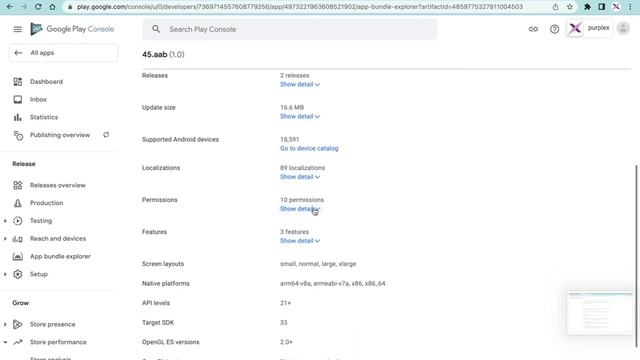Open the user profile avatar
Image resolution: width=640 pixels, height=360 pixels.
(x=623, y=28)
